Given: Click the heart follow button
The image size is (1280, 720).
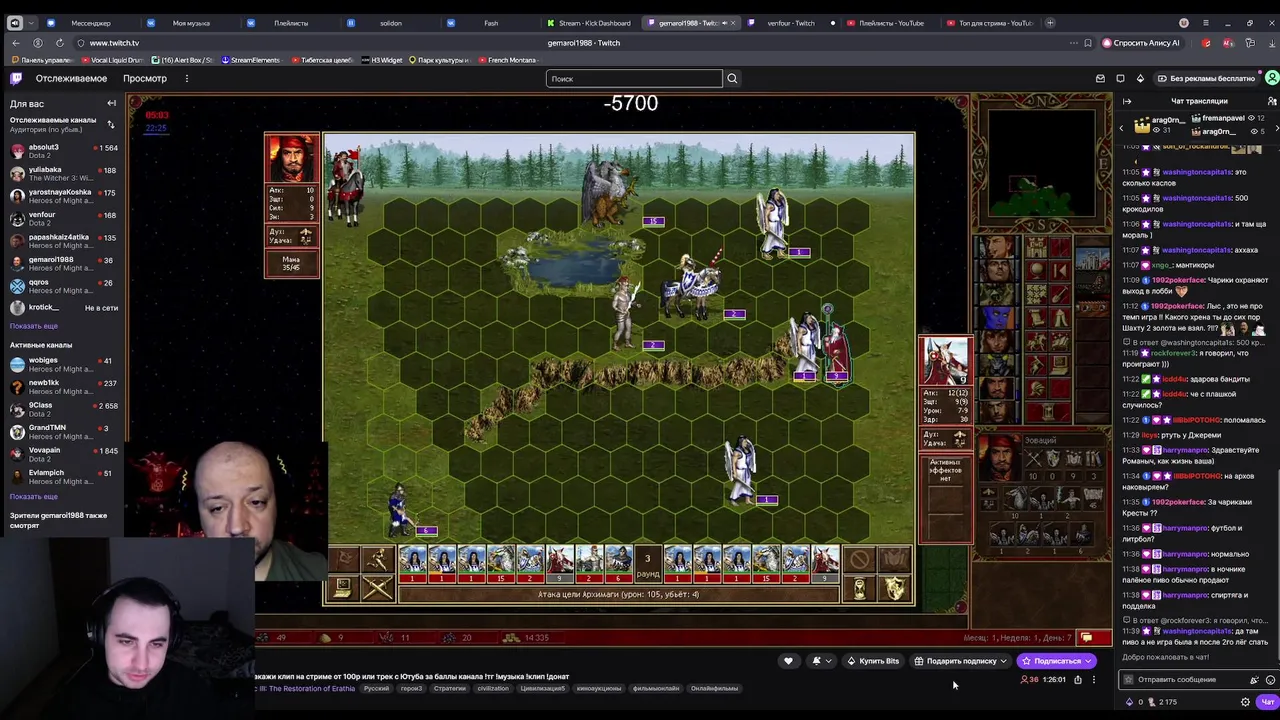Looking at the screenshot, I should [788, 661].
